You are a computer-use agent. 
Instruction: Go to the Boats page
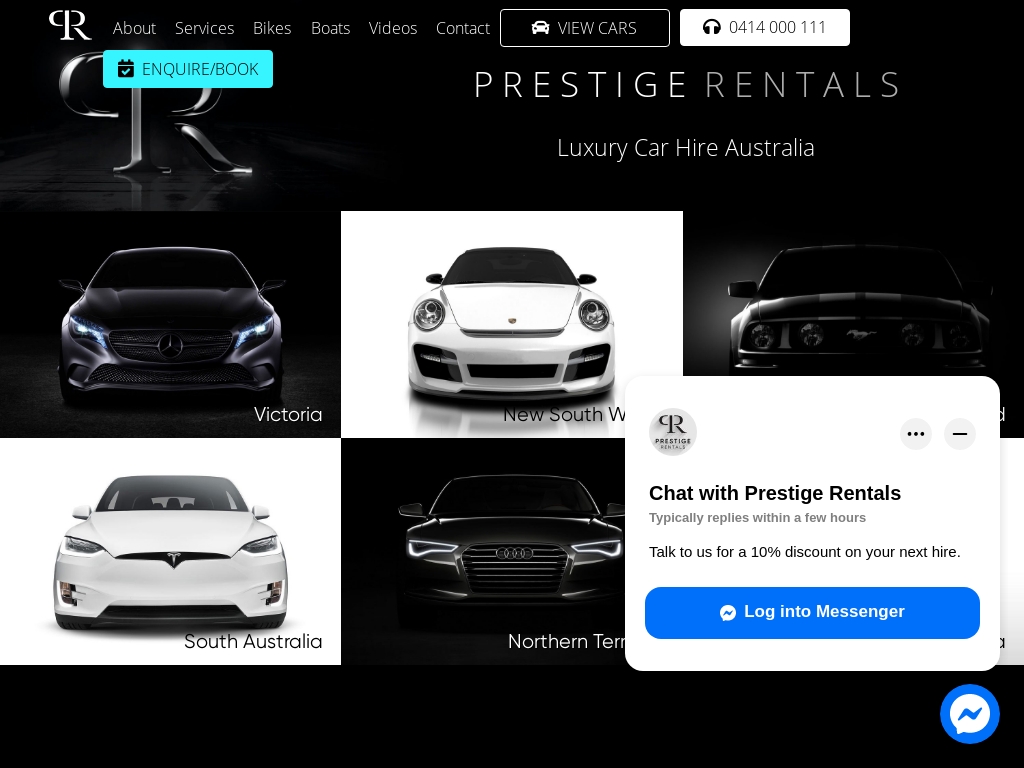tap(330, 28)
